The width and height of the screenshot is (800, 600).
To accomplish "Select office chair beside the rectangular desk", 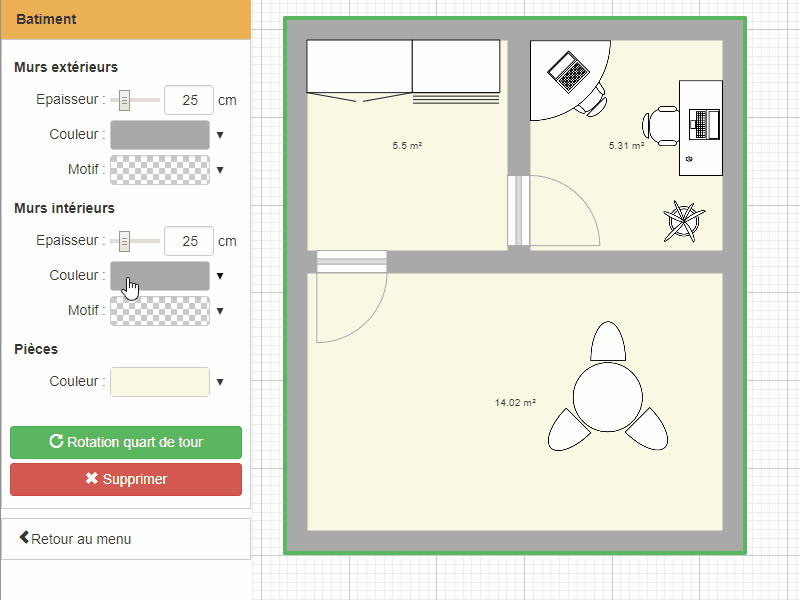I will tap(661, 124).
